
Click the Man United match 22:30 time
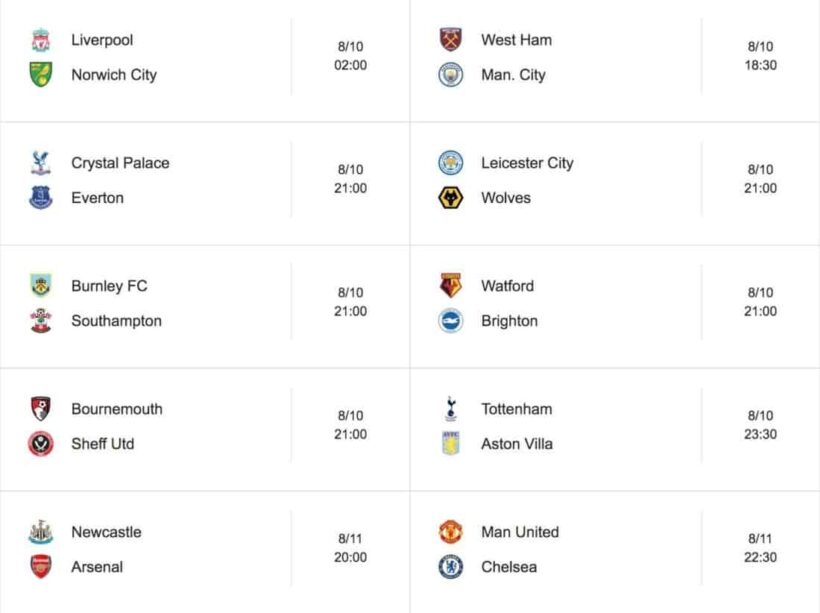760,557
